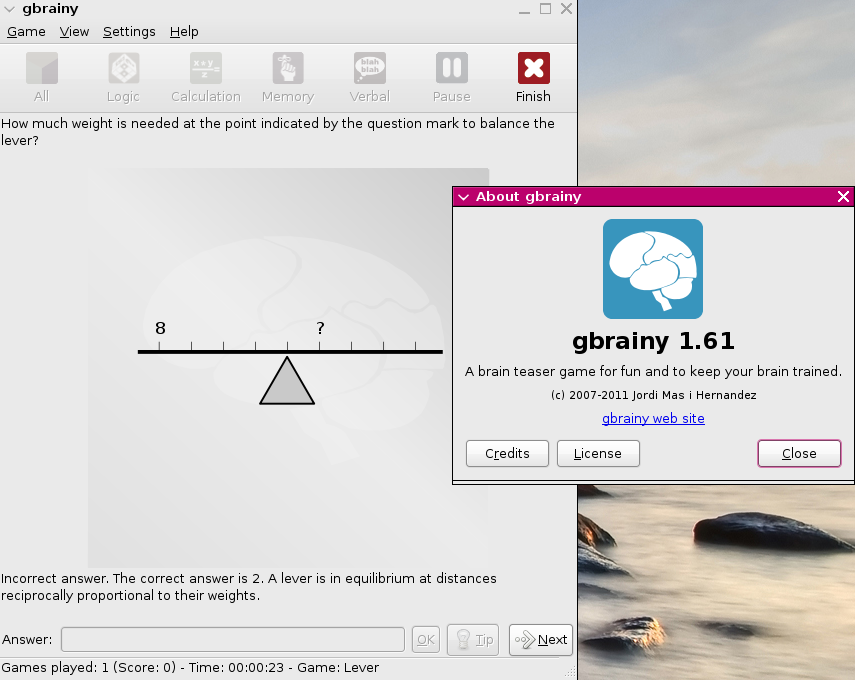Choose the Memory trainer icon
The width and height of the screenshot is (855, 680).
pyautogui.click(x=287, y=78)
